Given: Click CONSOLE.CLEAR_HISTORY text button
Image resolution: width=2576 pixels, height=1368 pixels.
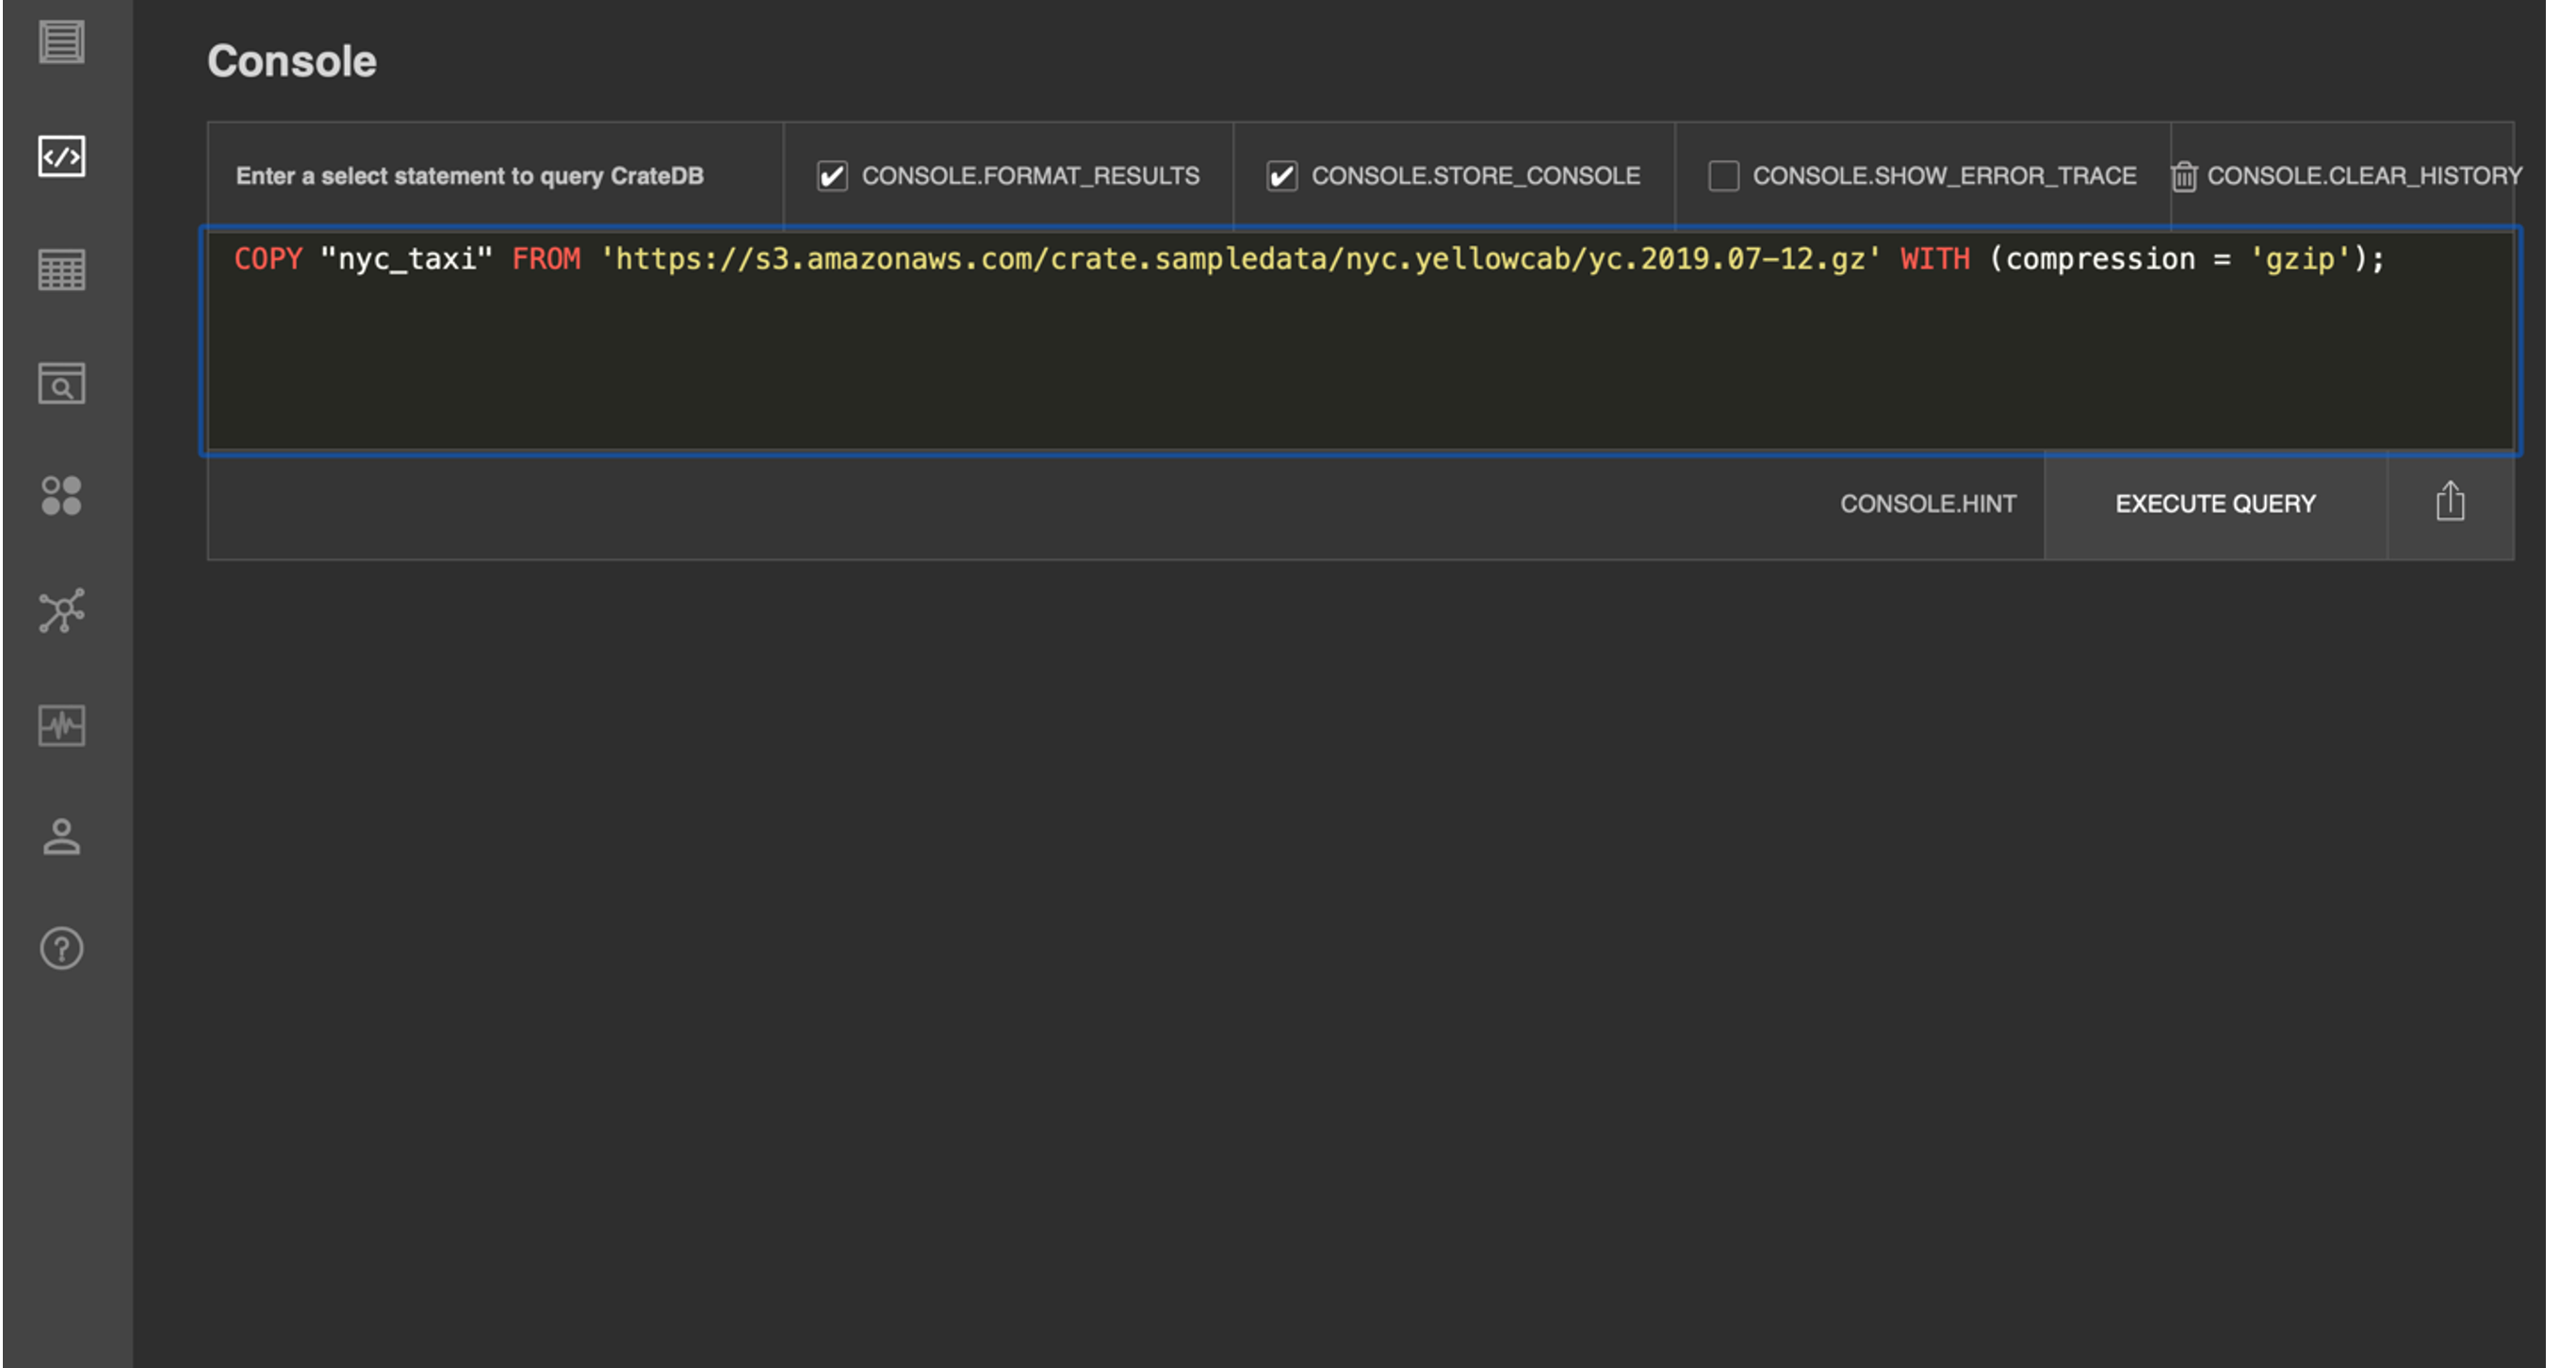Looking at the screenshot, I should pos(2364,176).
